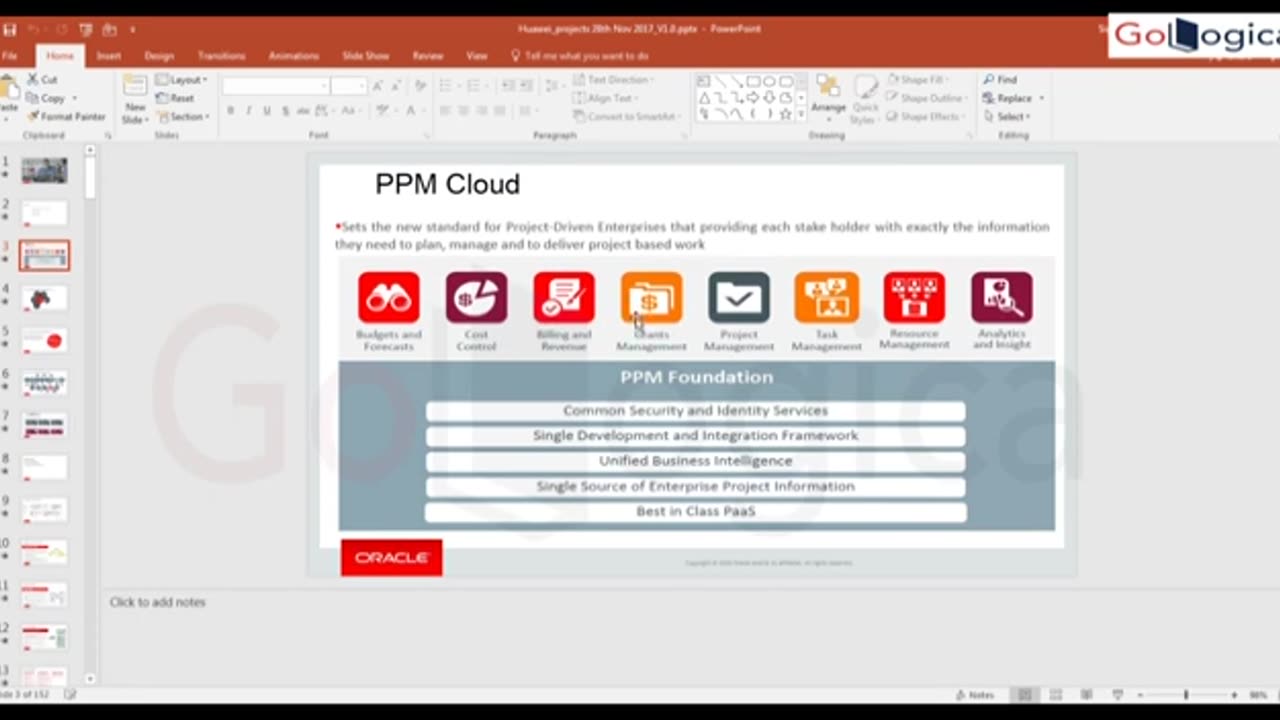Screen dimensions: 1280x720
Task: Click the Align Text button
Action: click(x=604, y=98)
